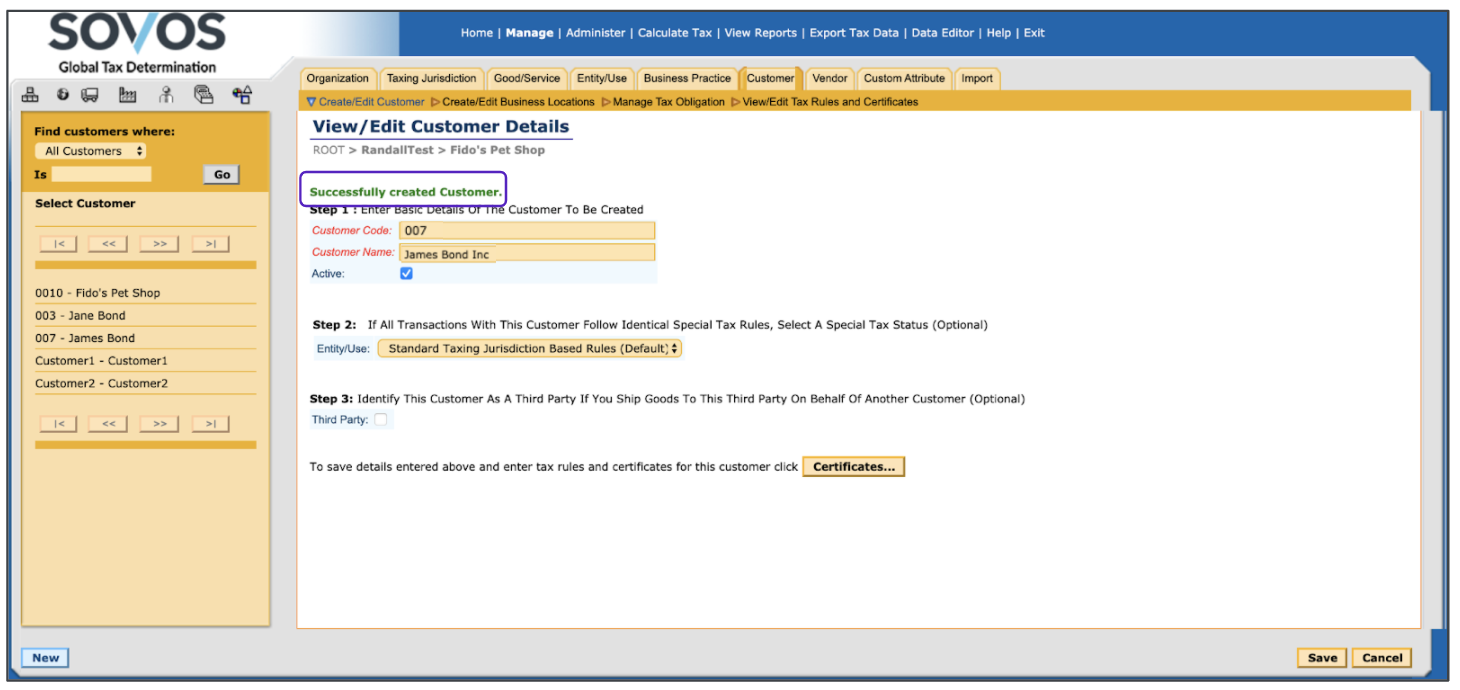The width and height of the screenshot is (1460, 690).
Task: Jump to first page of upper customer list
Action: pyautogui.click(x=59, y=244)
